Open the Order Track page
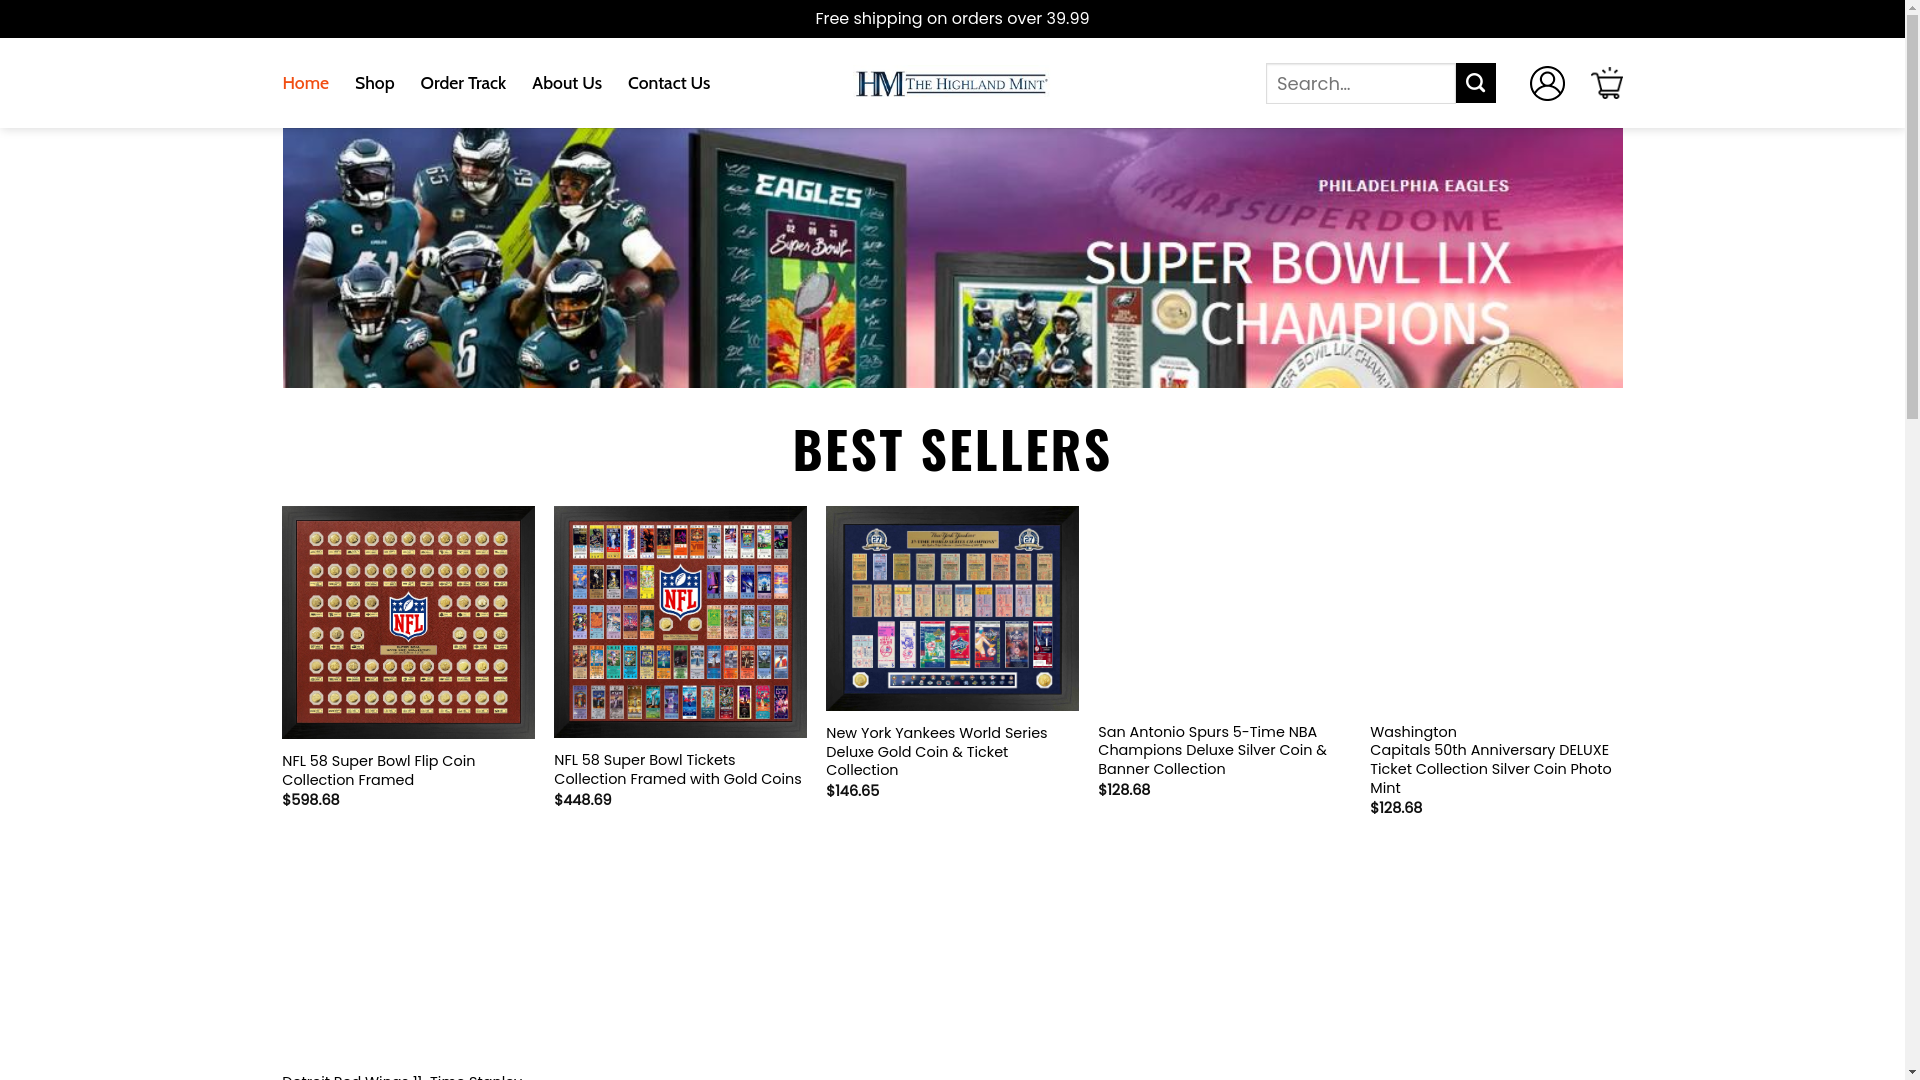The width and height of the screenshot is (1920, 1080). (x=463, y=83)
